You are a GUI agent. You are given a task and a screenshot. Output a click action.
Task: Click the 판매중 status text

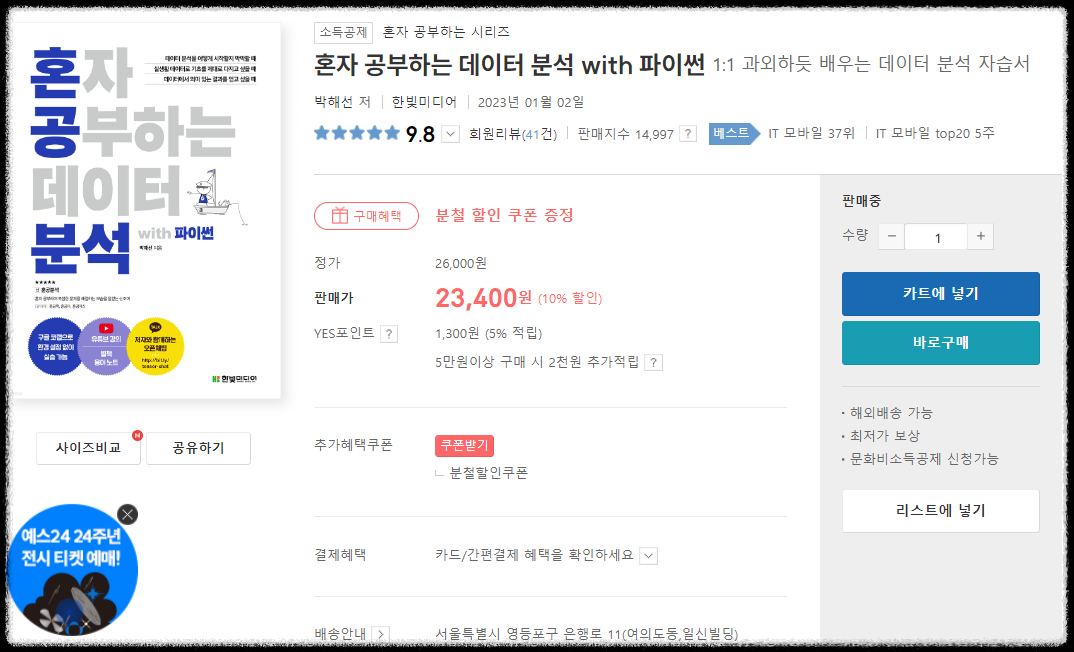tap(862, 201)
